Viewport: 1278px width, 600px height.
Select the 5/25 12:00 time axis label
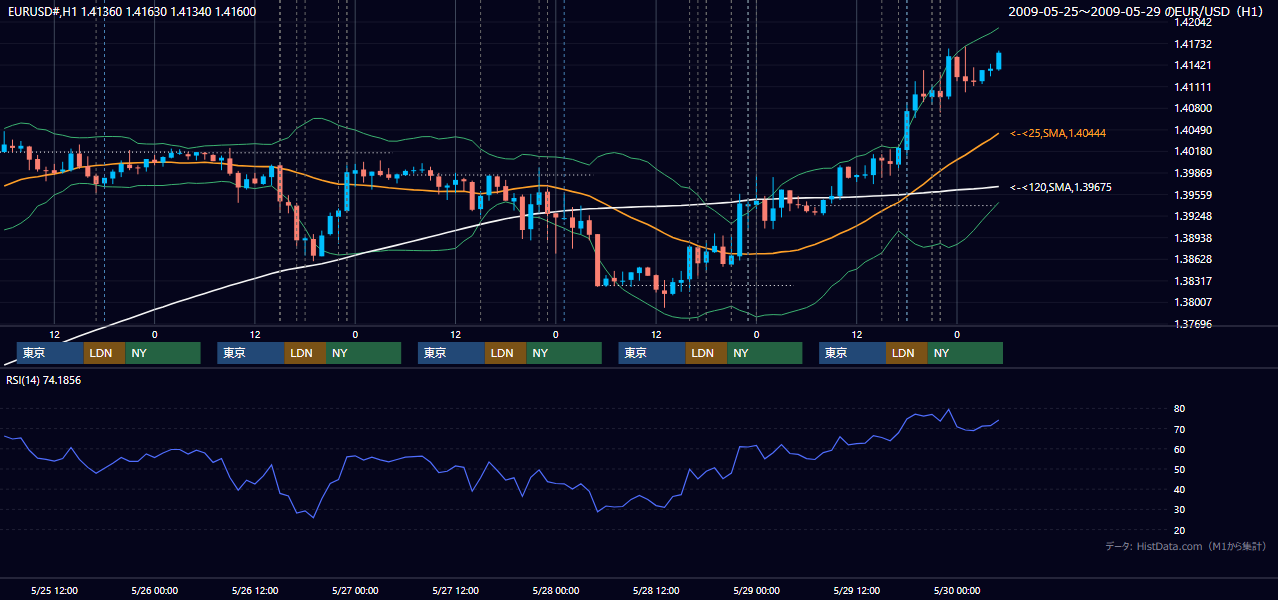tap(55, 591)
